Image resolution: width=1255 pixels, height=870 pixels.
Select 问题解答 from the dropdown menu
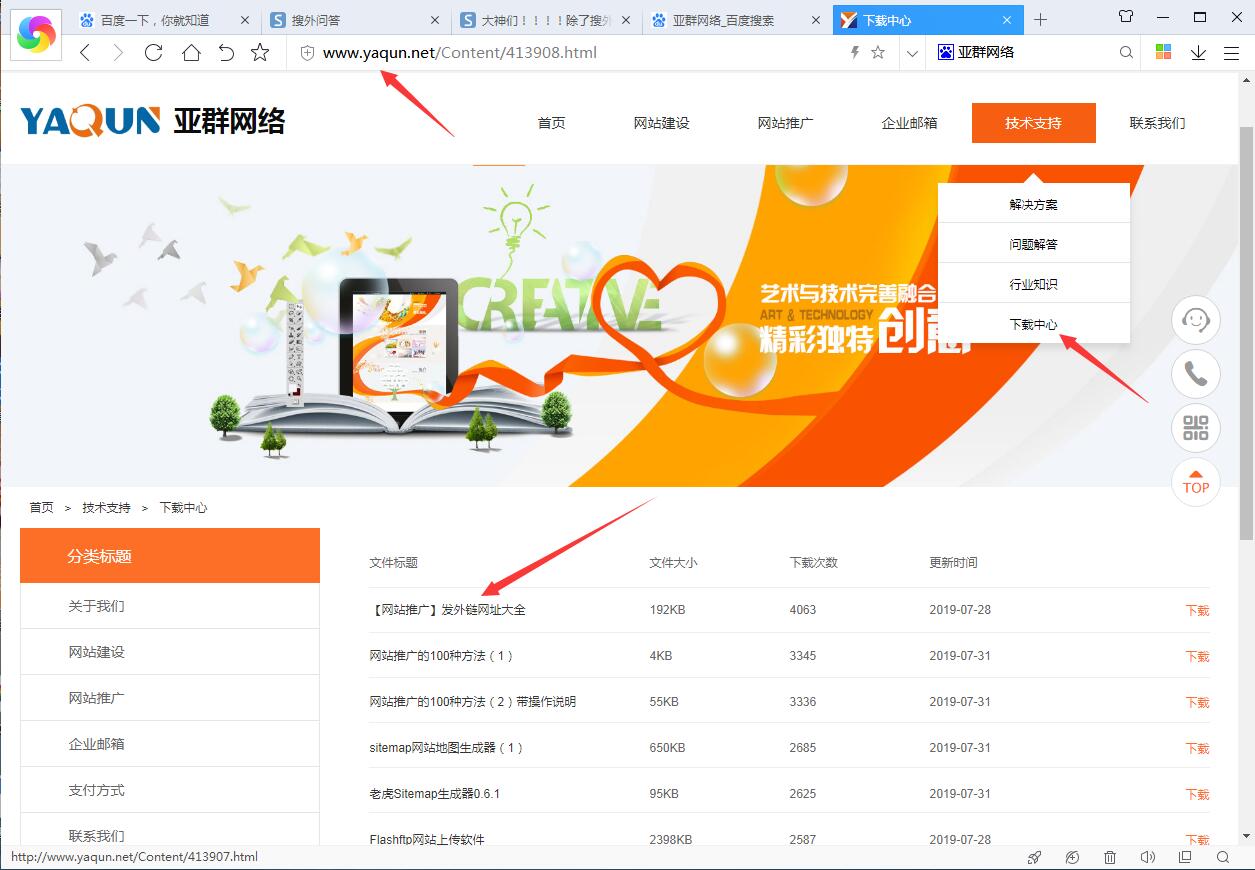tap(1033, 244)
